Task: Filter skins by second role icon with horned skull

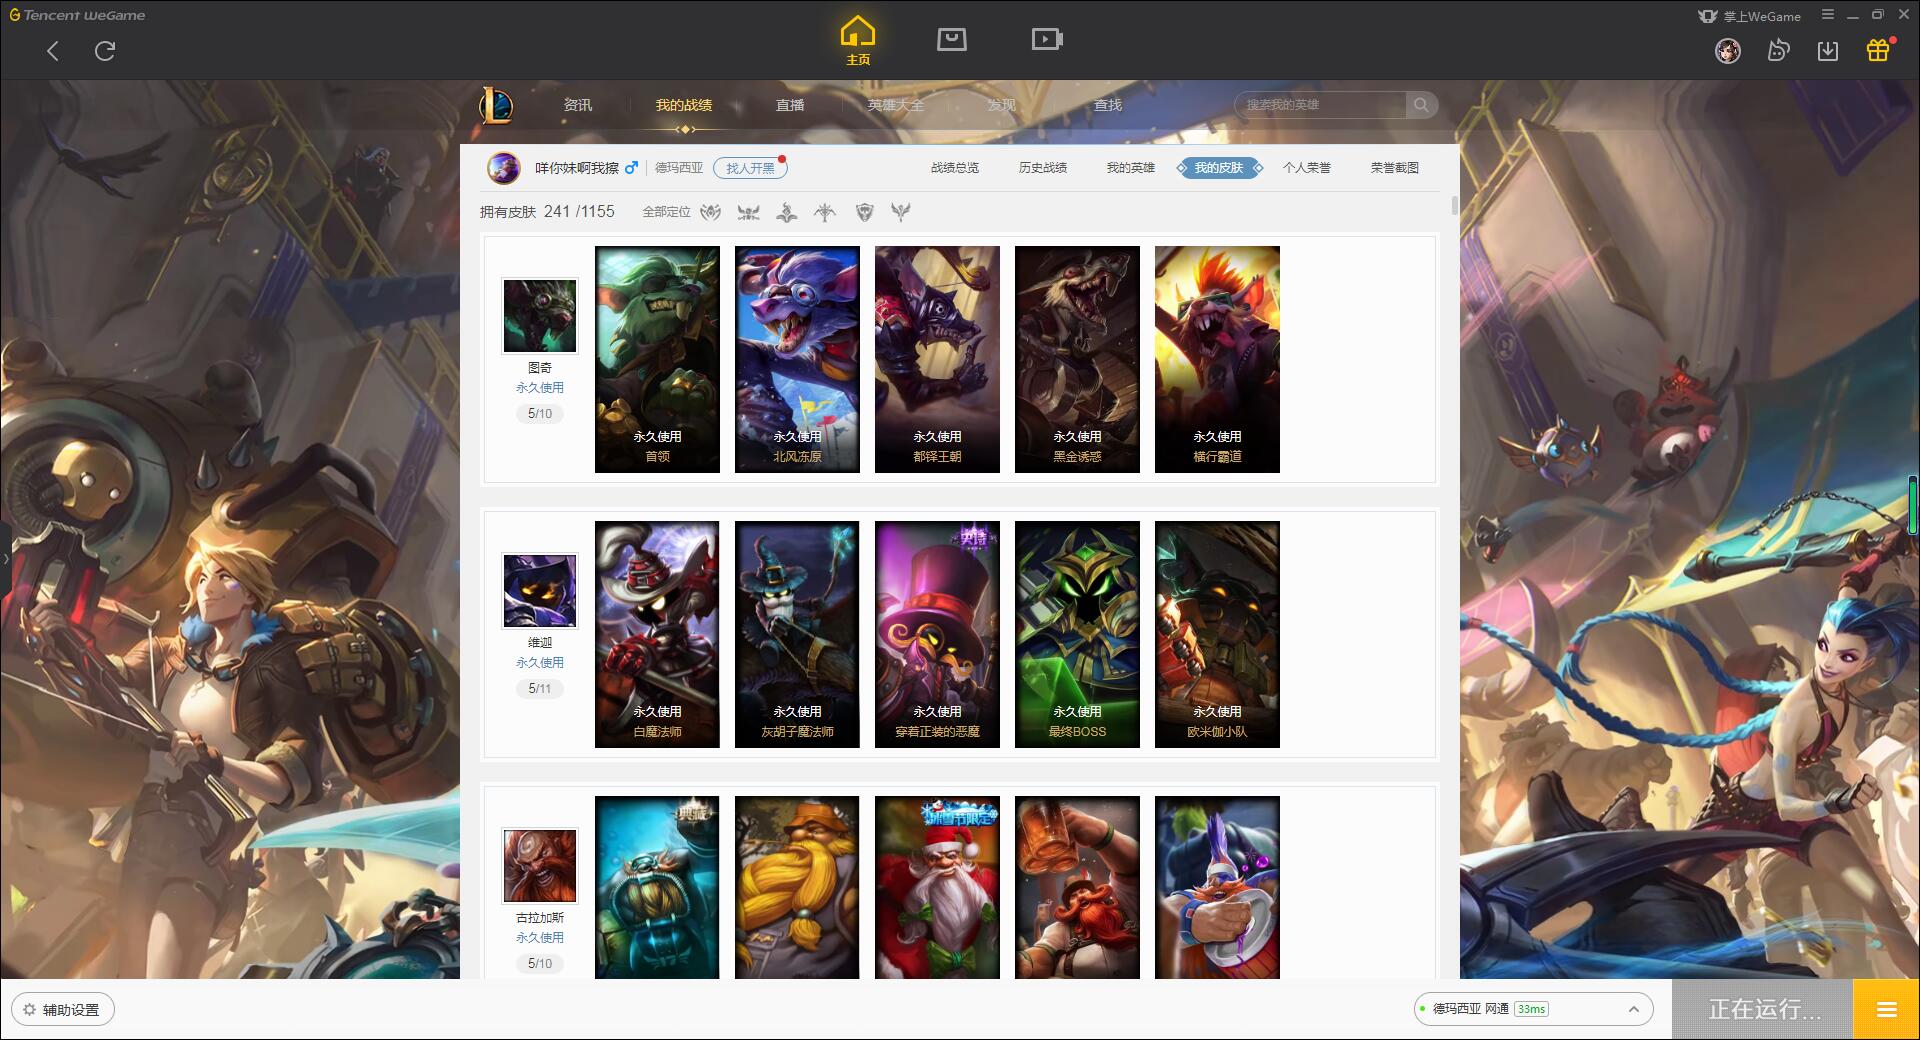Action: 748,212
